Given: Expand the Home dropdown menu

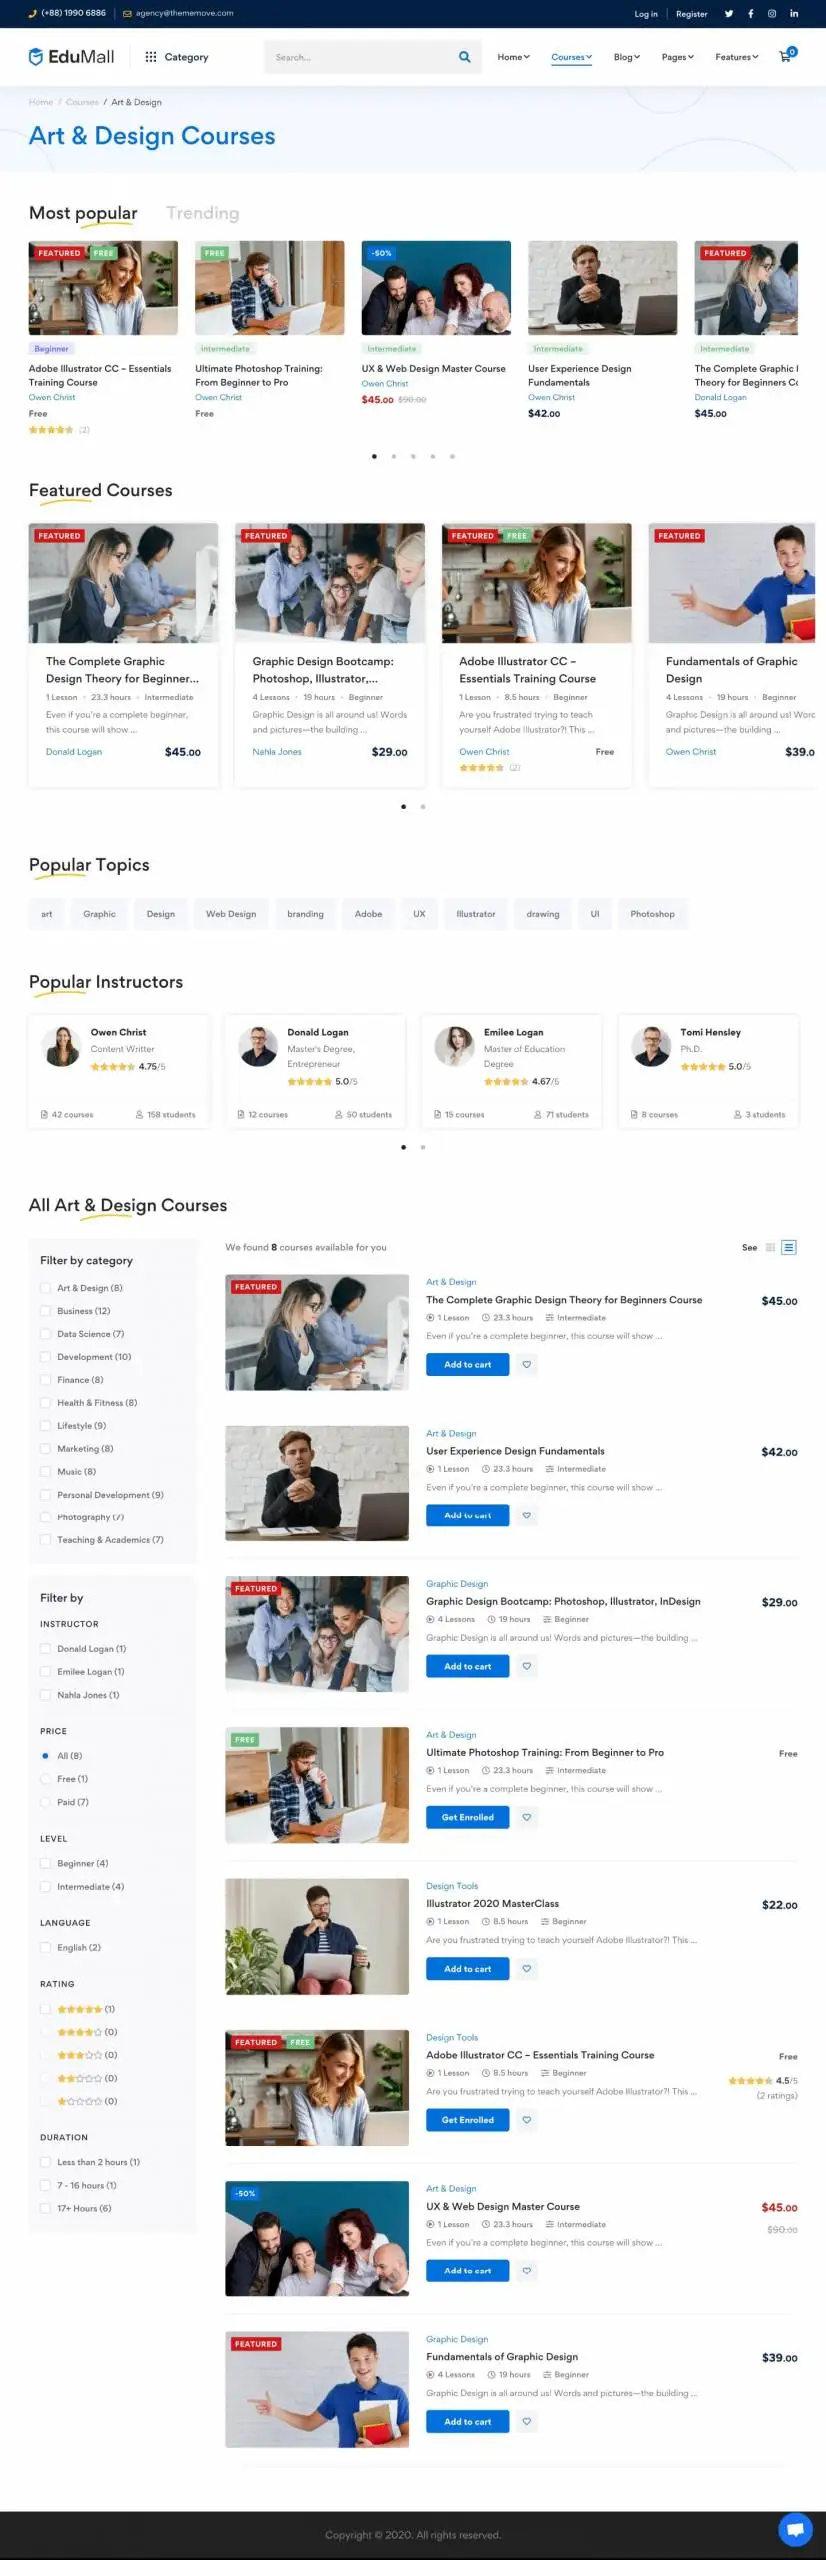Looking at the screenshot, I should pyautogui.click(x=514, y=57).
